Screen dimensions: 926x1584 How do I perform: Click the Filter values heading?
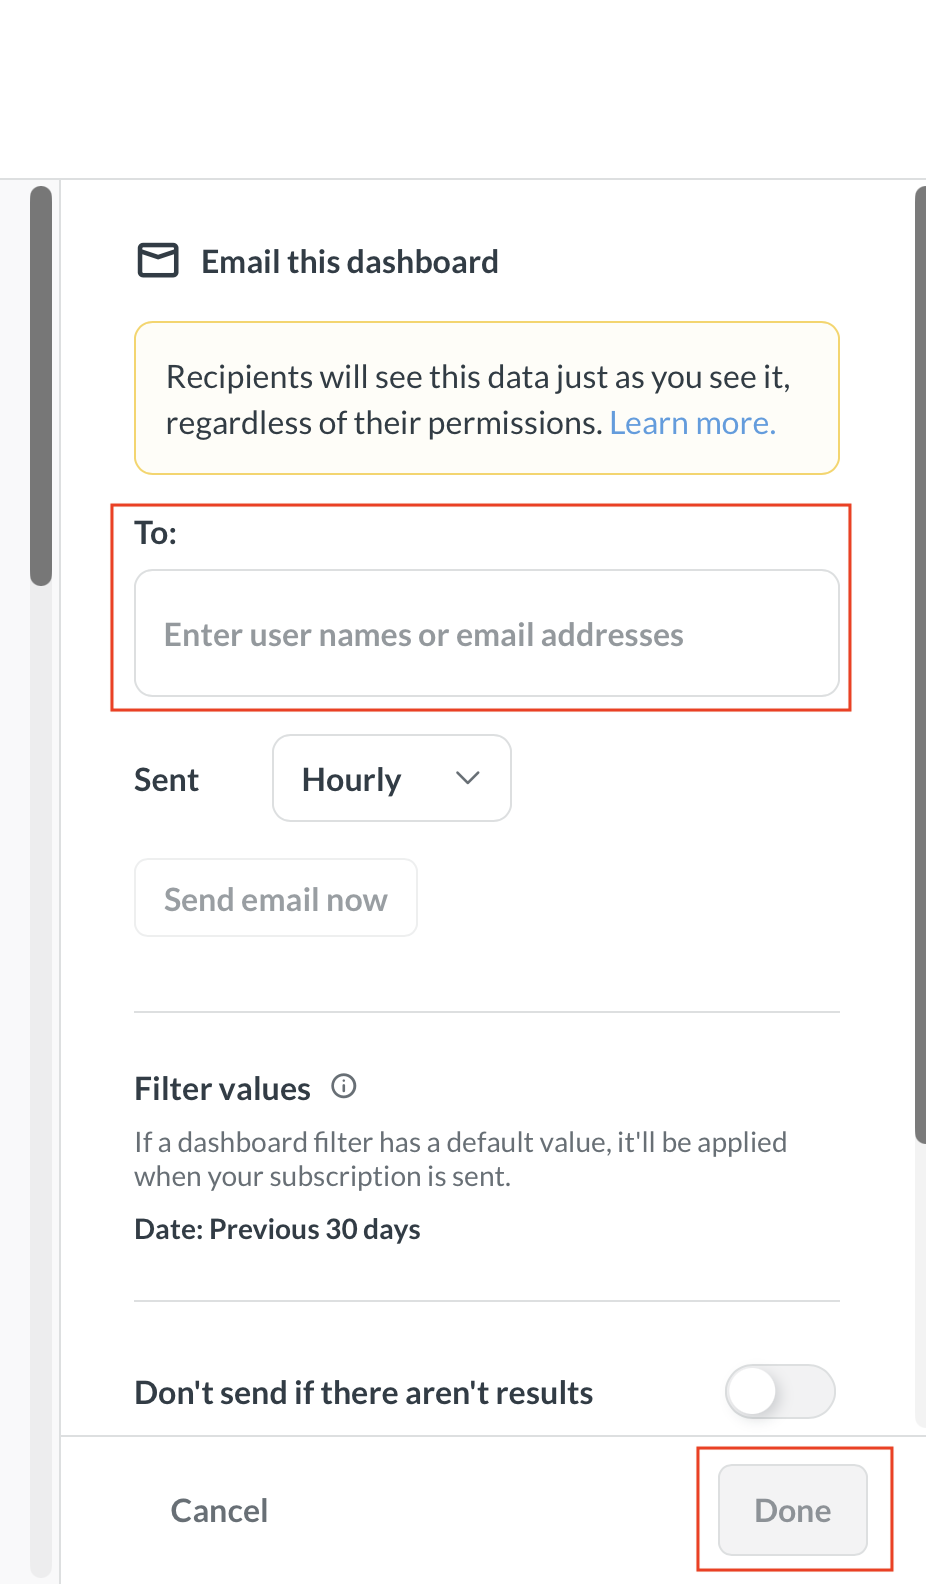222,1088
